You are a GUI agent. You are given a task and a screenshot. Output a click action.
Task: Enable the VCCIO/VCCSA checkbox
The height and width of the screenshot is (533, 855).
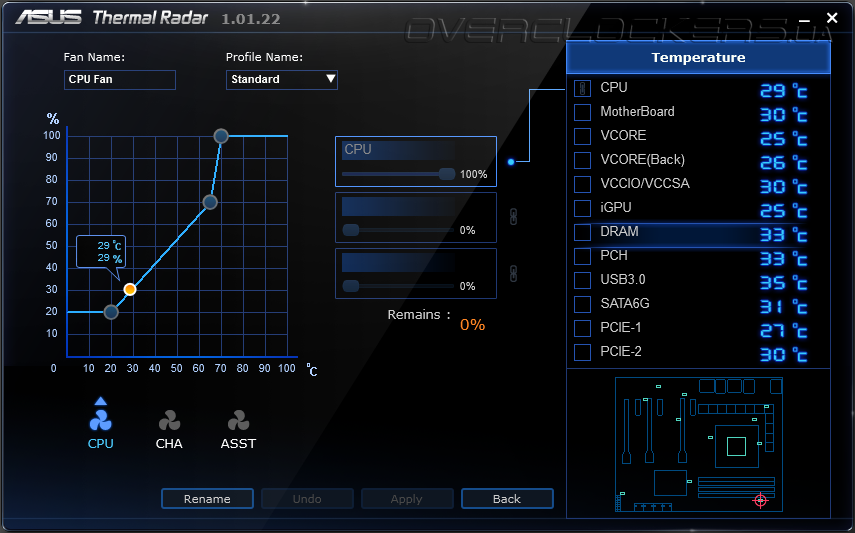tap(582, 184)
